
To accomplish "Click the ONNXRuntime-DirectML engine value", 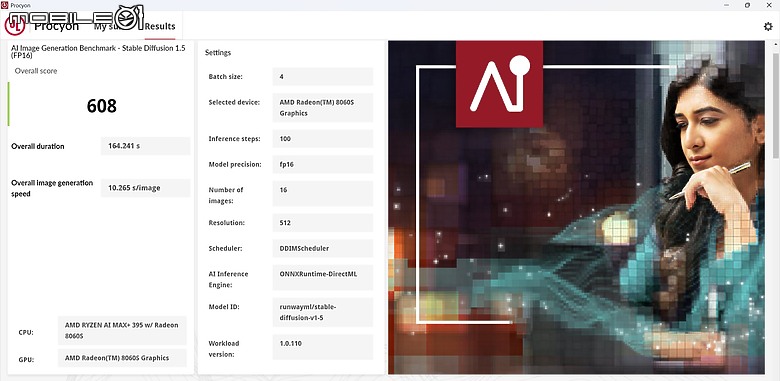I will coord(323,278).
